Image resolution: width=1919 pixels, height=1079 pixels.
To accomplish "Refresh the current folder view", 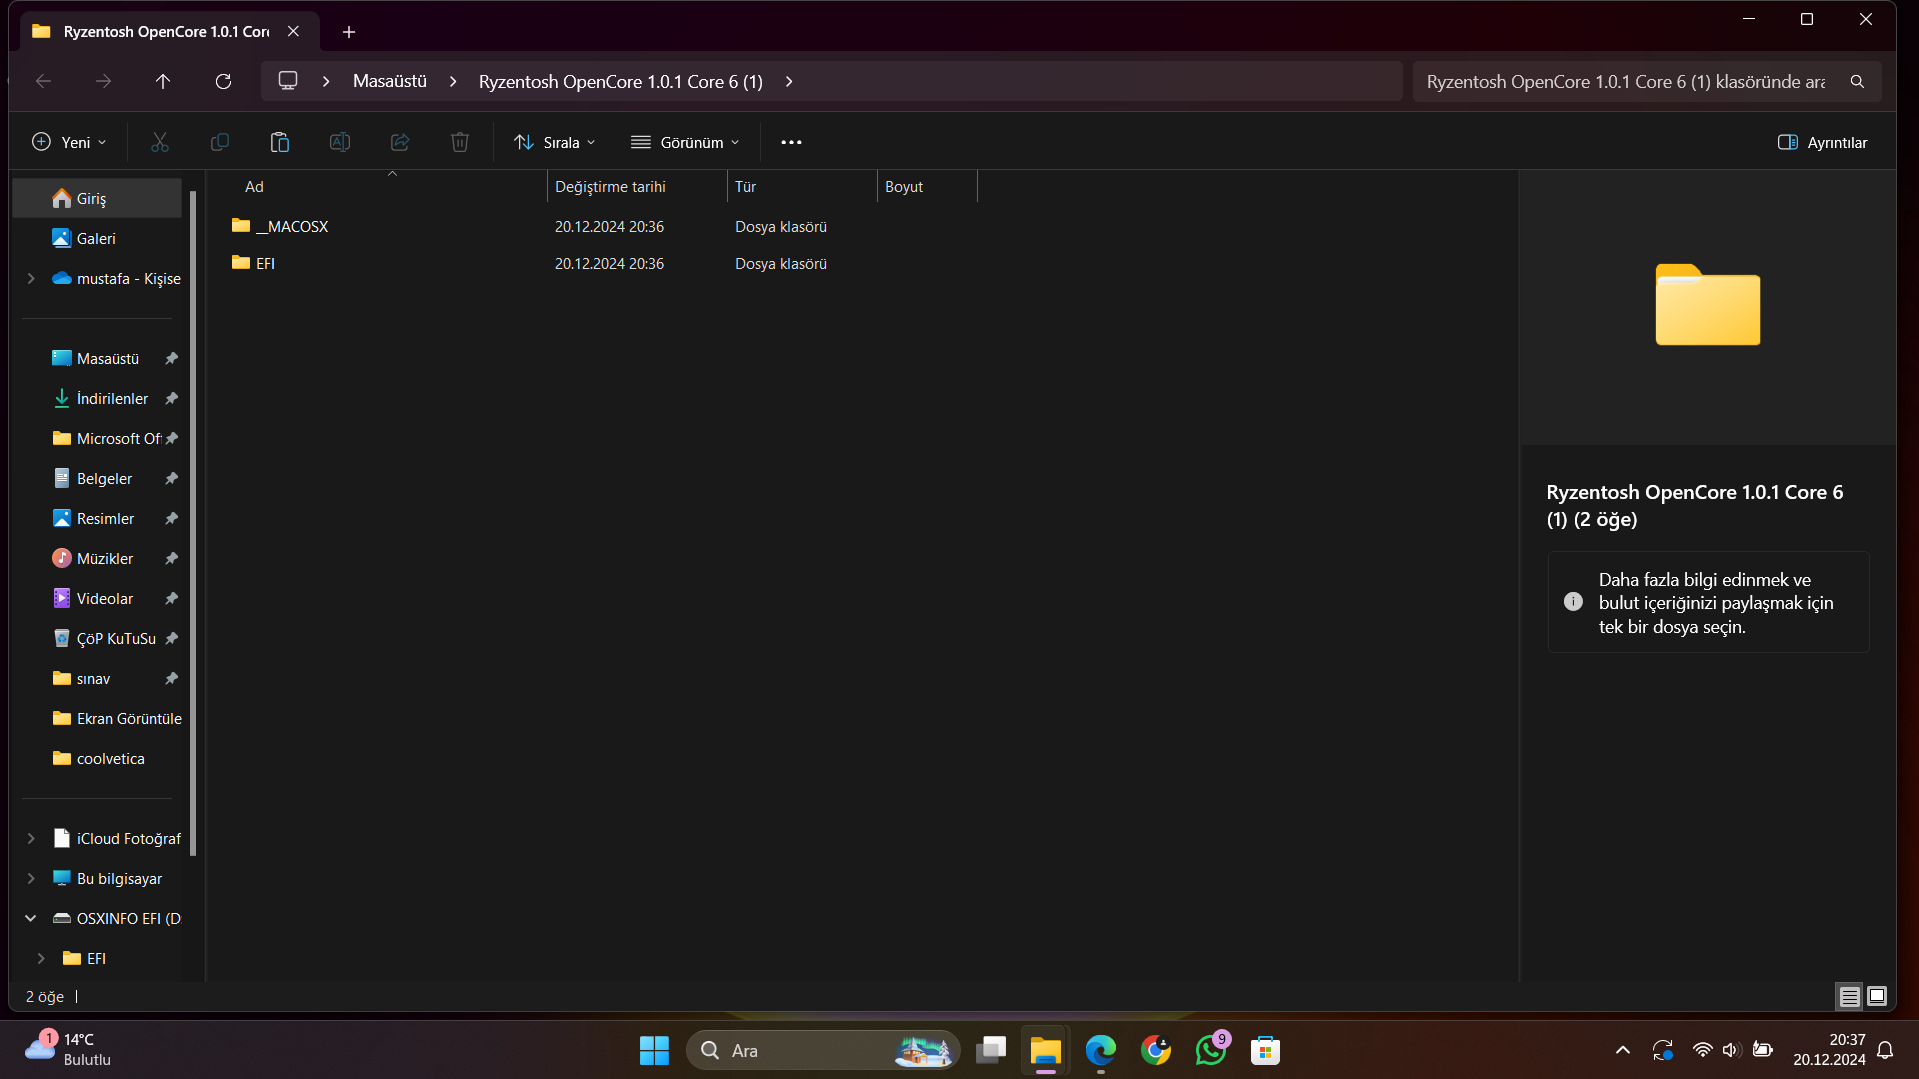I will [x=223, y=81].
